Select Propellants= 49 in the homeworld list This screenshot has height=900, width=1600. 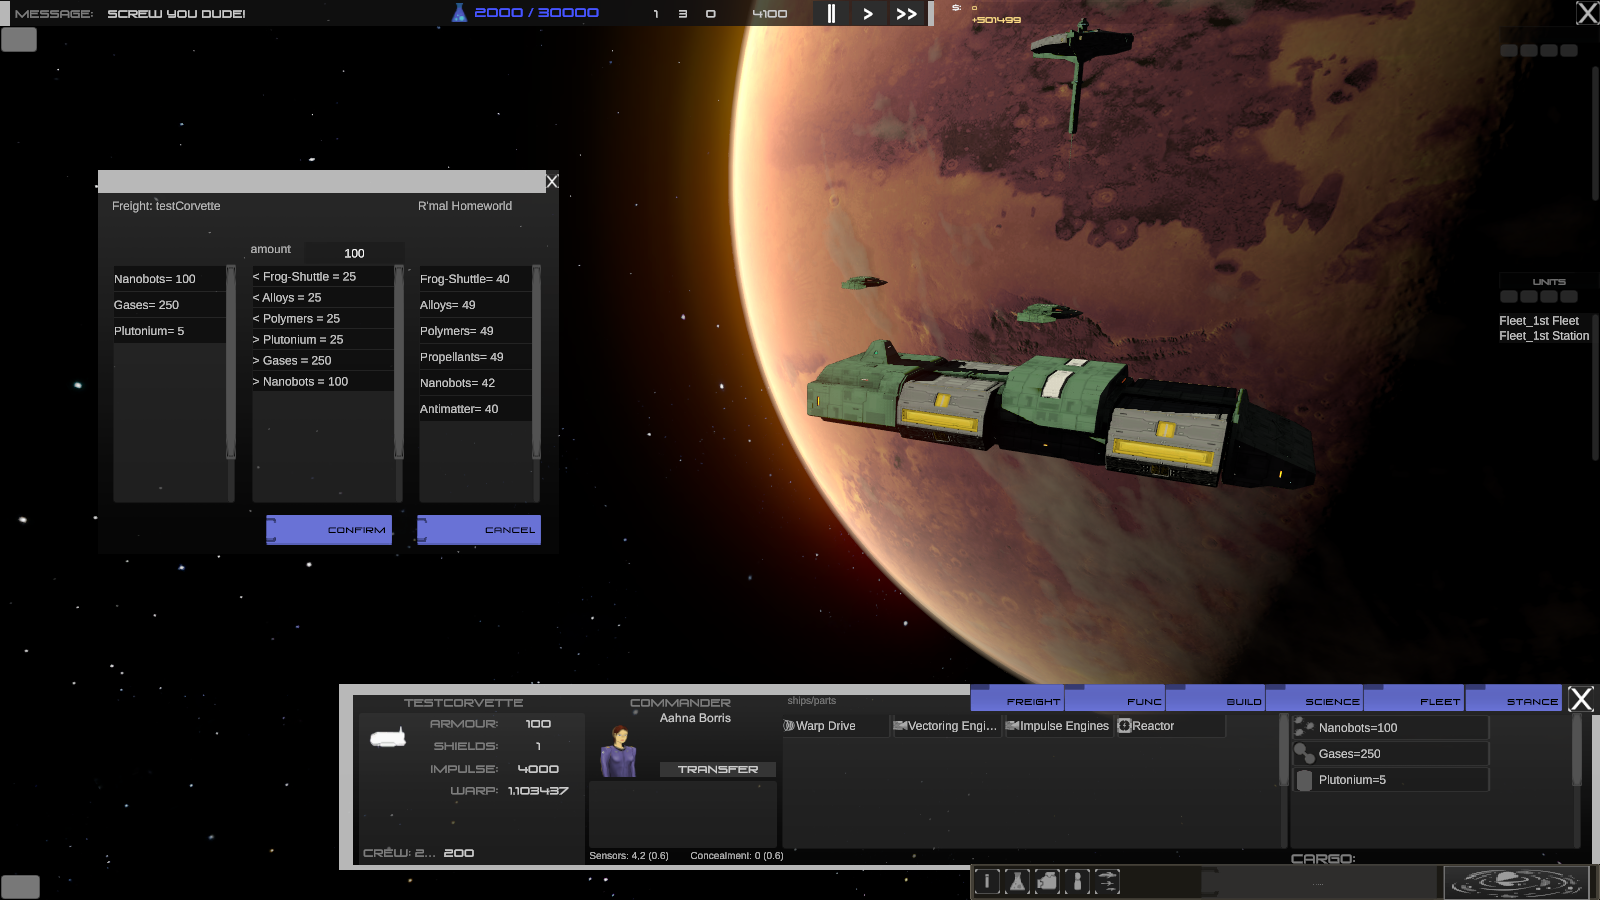tap(475, 357)
